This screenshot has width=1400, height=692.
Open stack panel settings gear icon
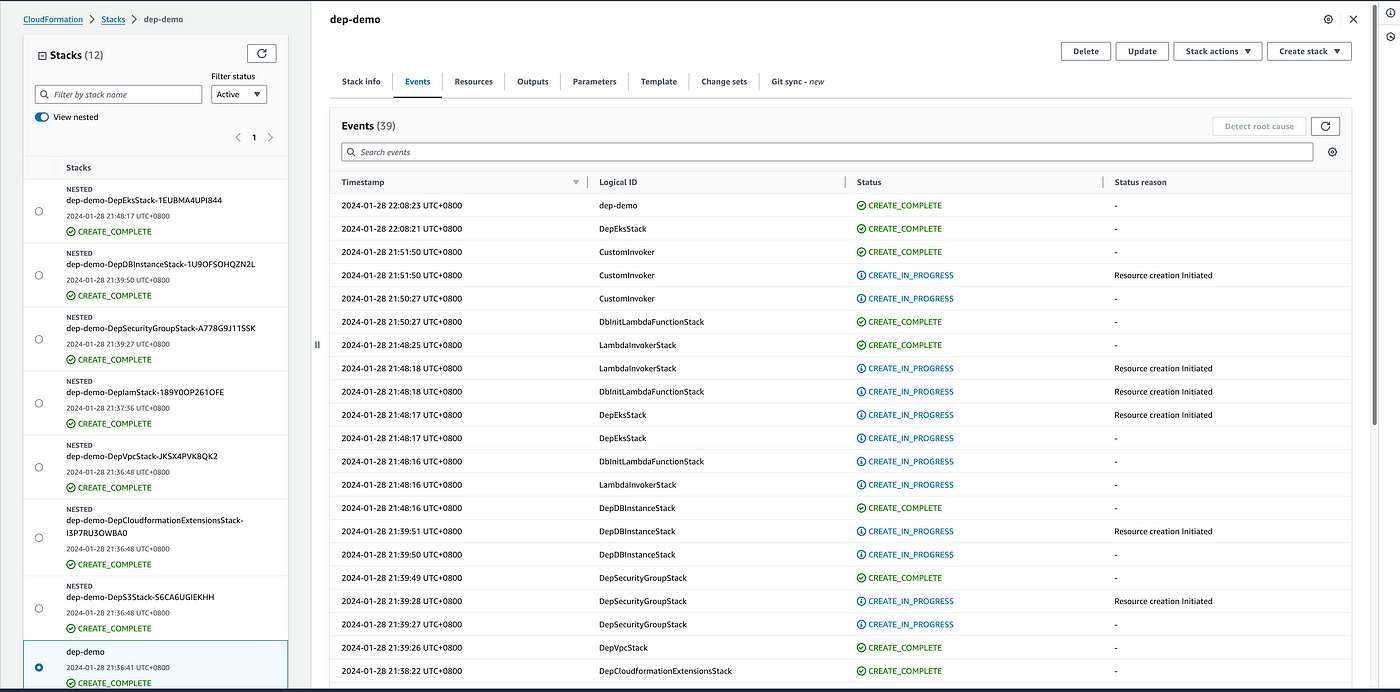pyautogui.click(x=1328, y=19)
